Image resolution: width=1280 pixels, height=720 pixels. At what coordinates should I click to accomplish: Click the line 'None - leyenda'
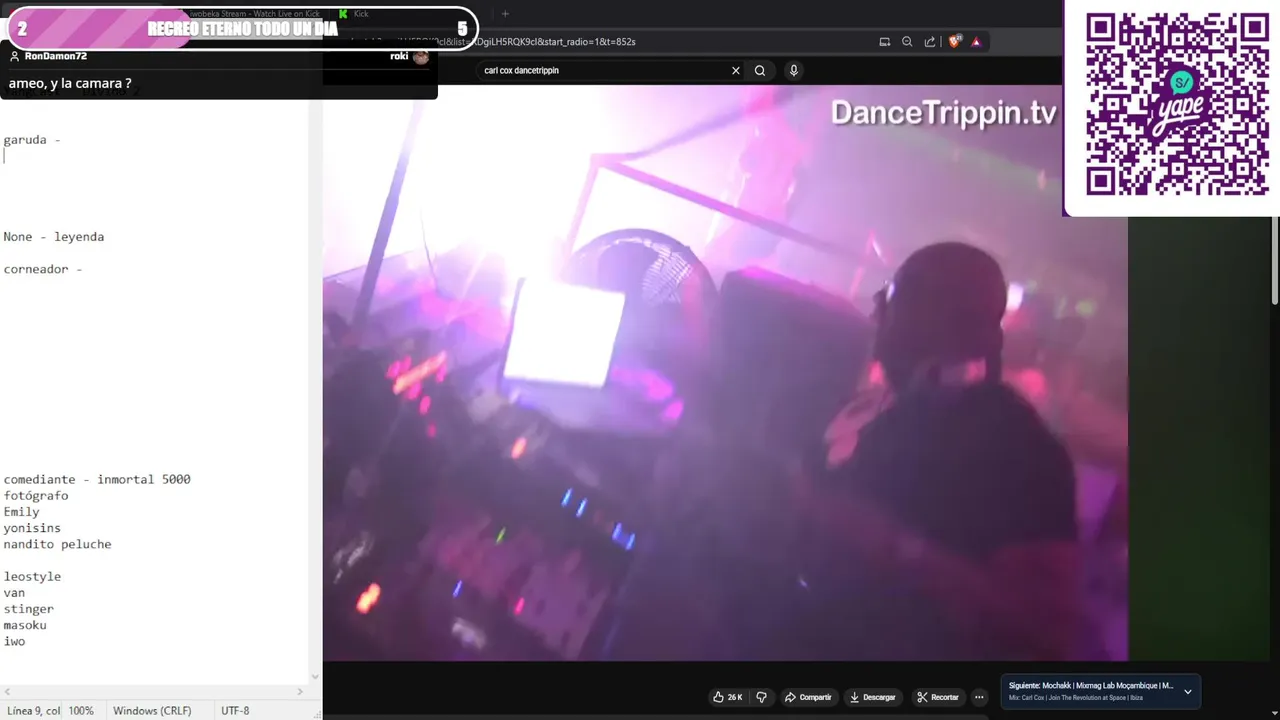coord(54,237)
